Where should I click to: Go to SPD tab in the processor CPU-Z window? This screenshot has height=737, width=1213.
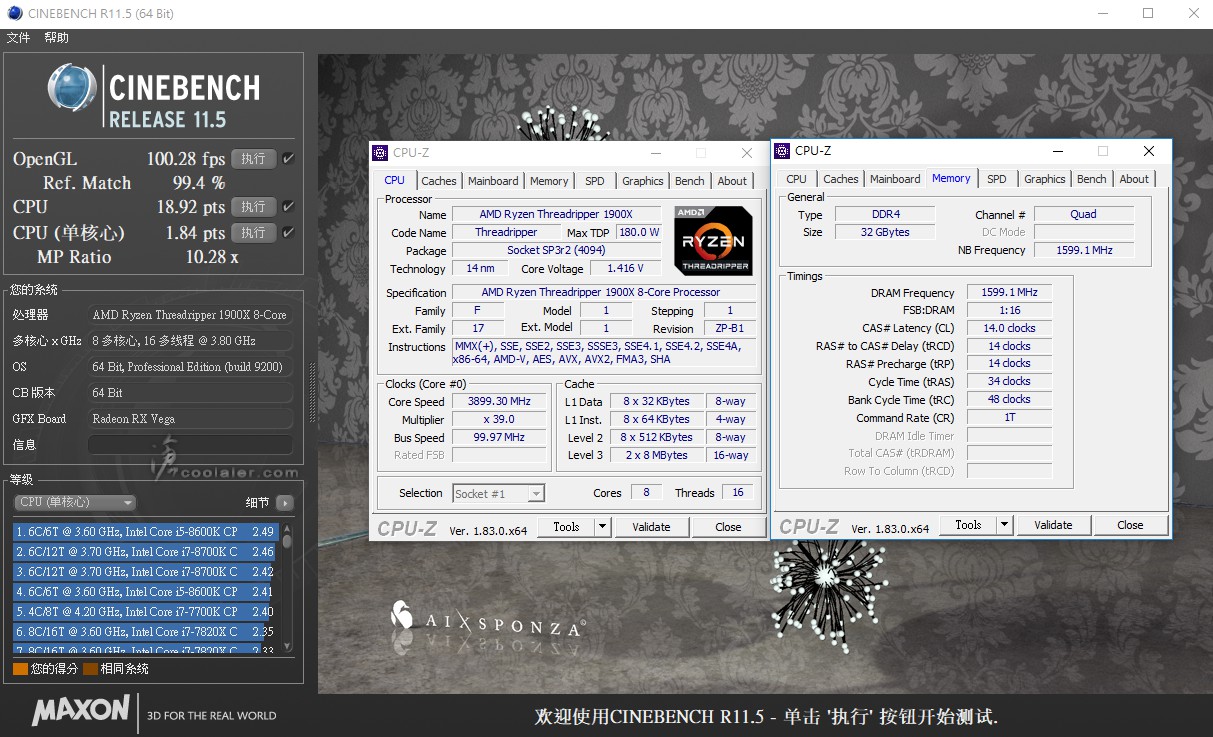[x=595, y=181]
